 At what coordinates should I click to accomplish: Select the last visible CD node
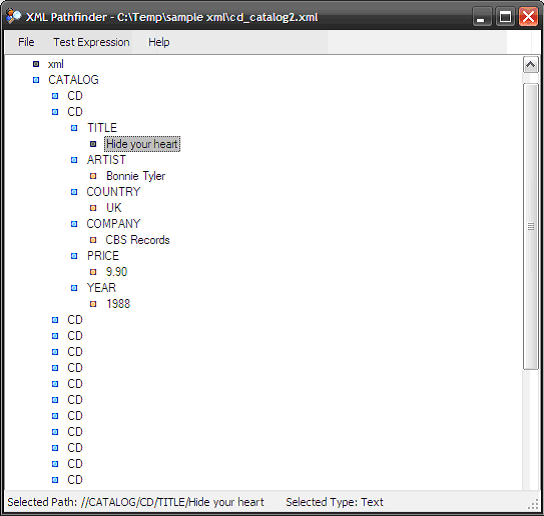(75, 480)
